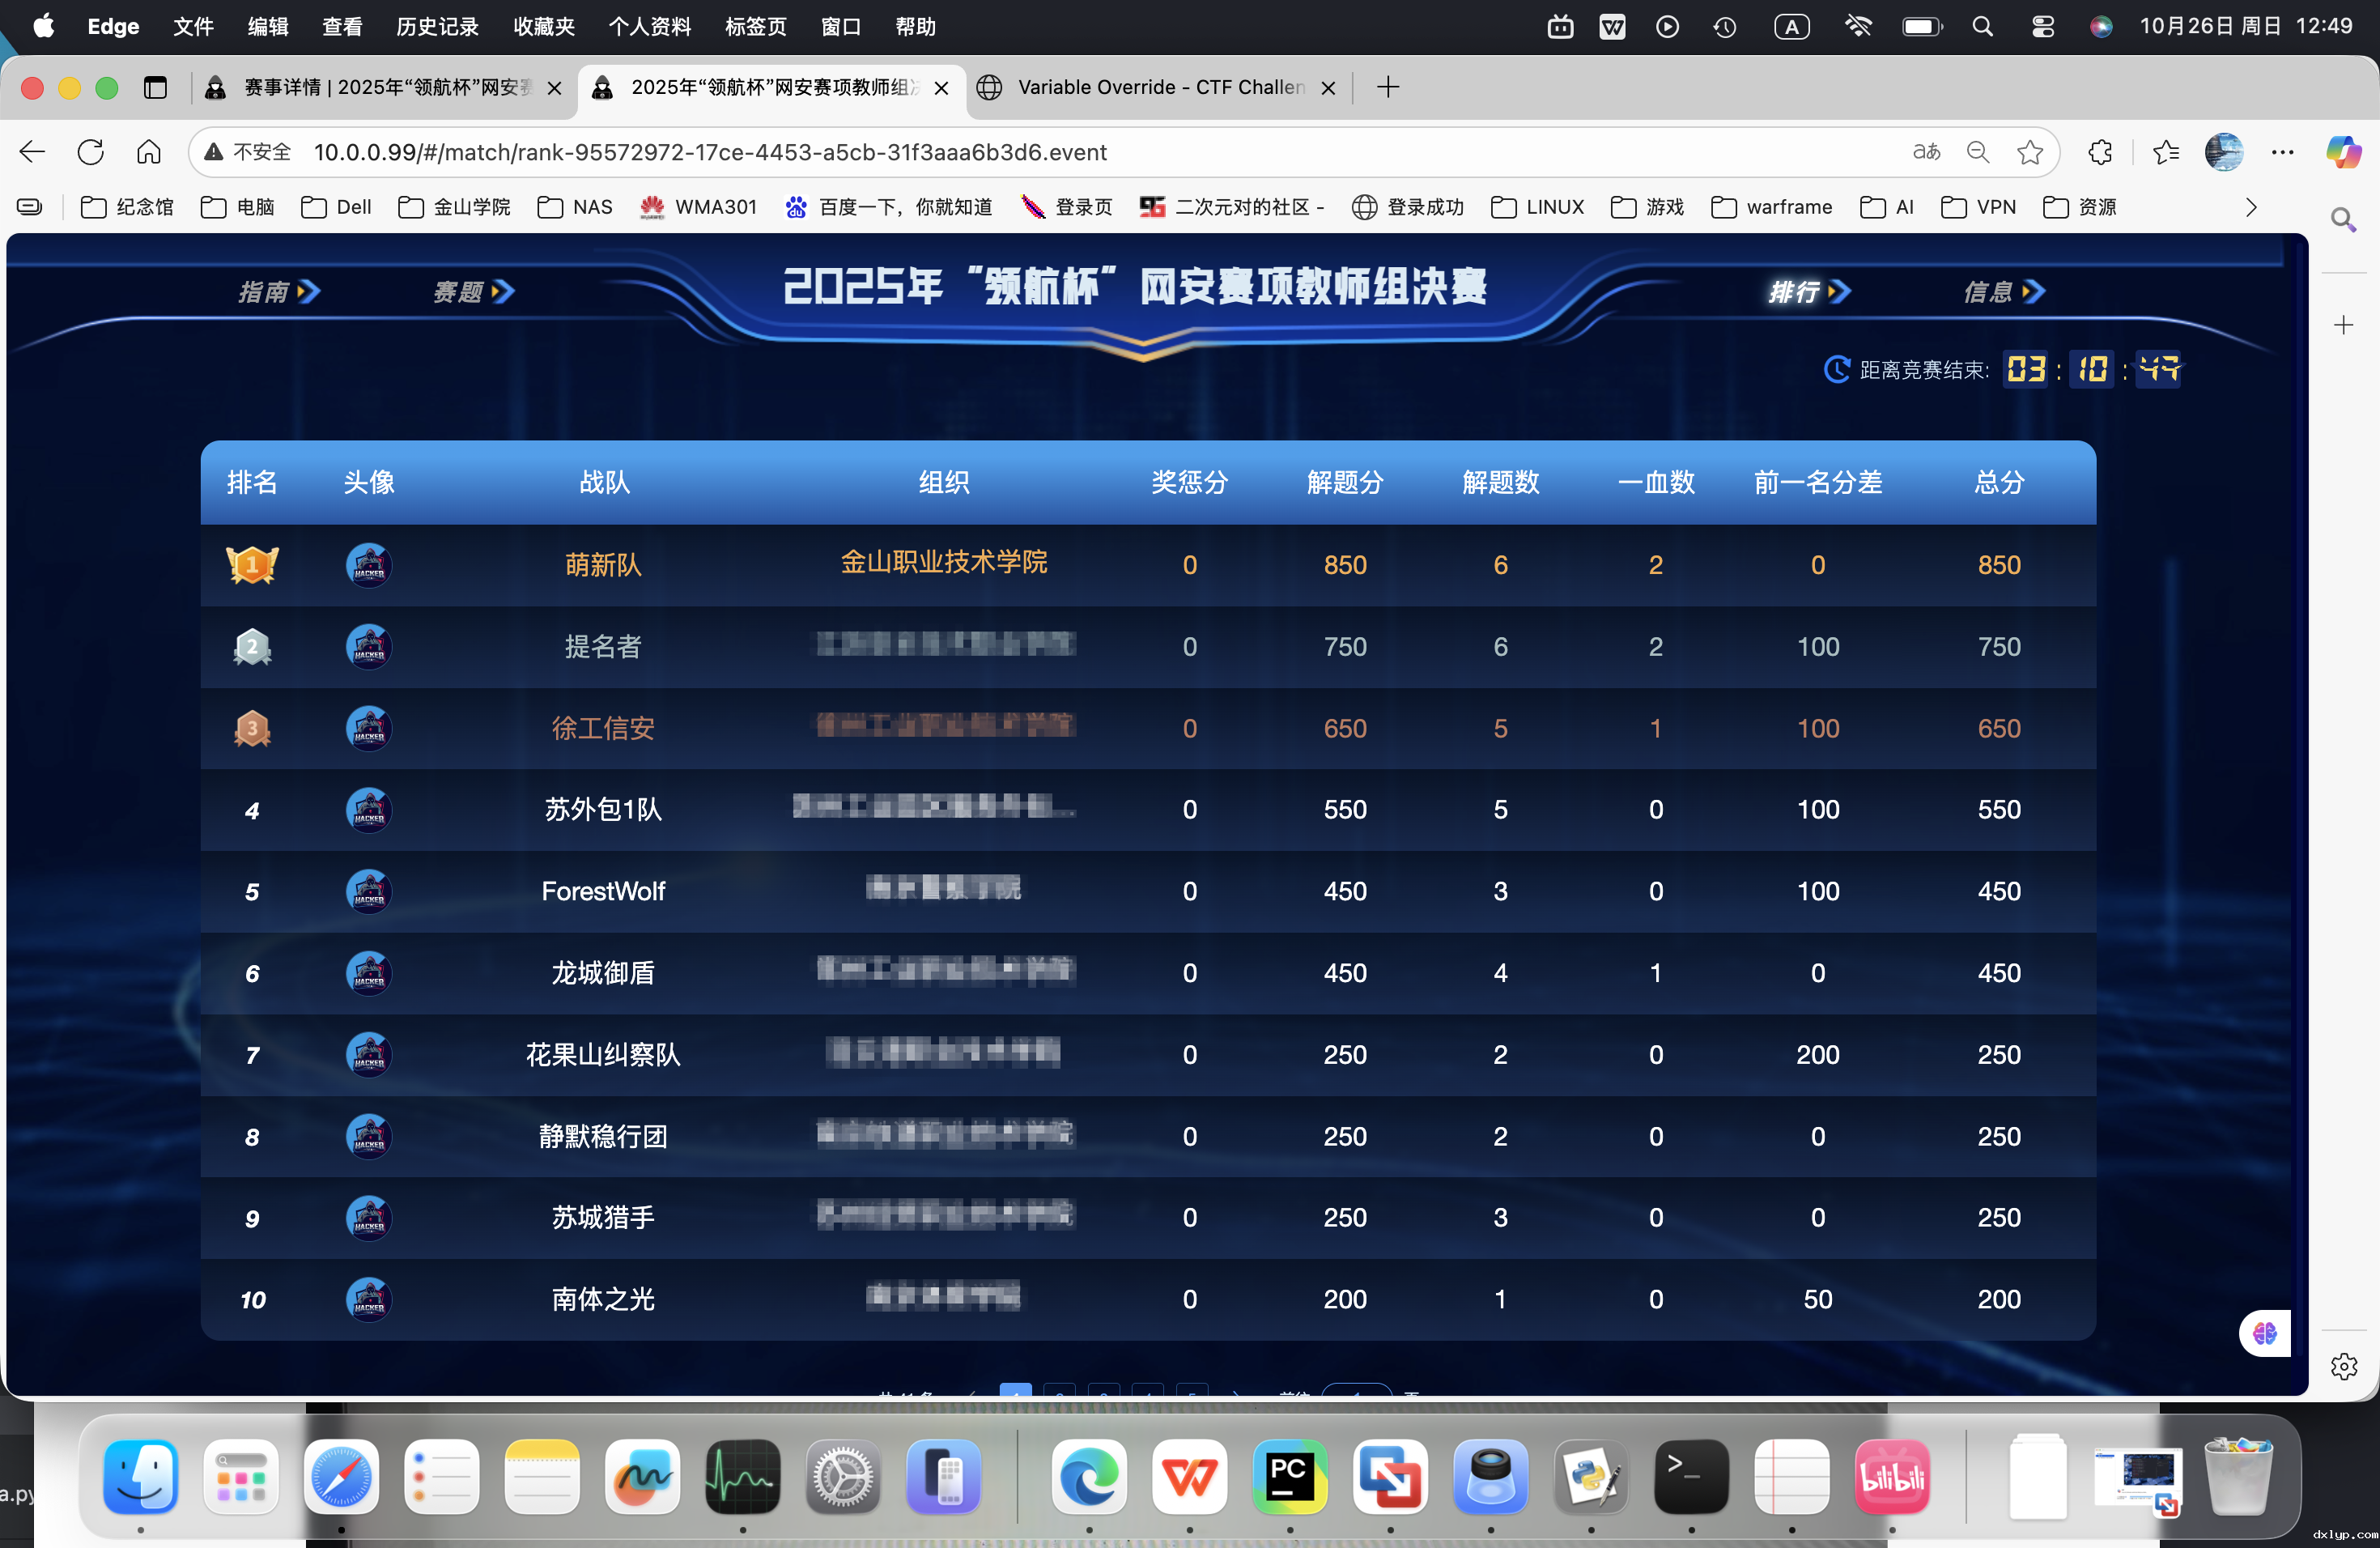
Task: Click the browser refresh icon
Action: [x=91, y=152]
